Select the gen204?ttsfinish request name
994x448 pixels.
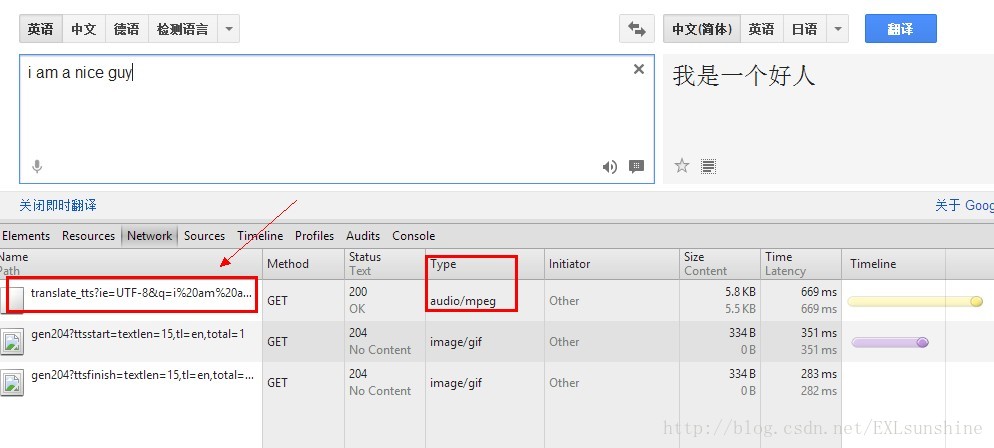pyautogui.click(x=143, y=375)
